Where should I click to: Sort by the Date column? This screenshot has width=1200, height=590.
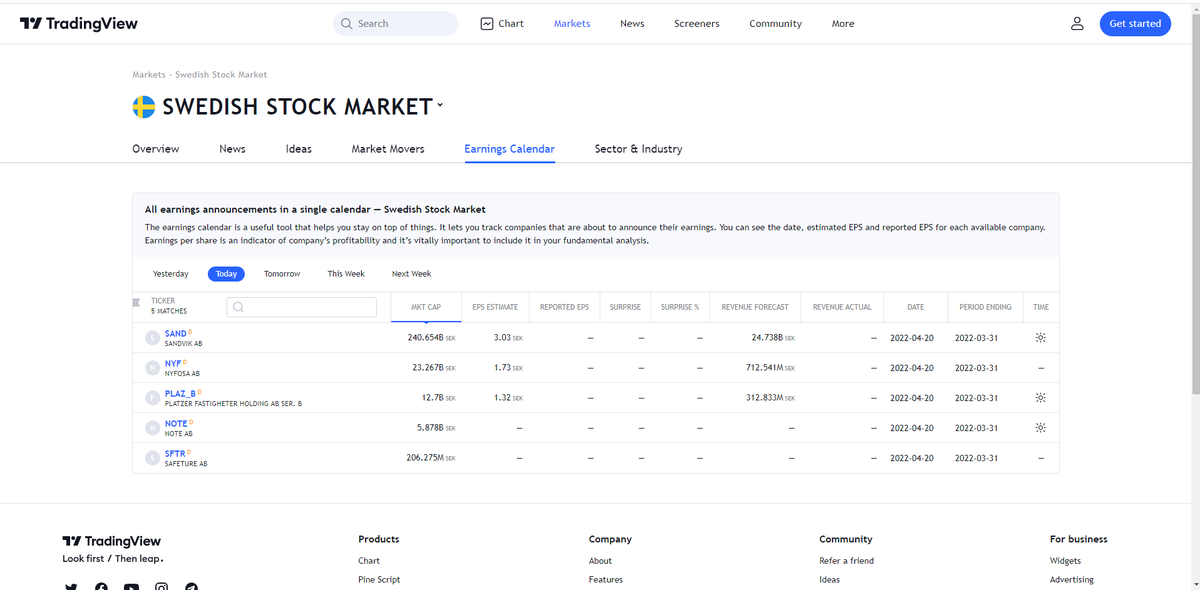(x=916, y=307)
